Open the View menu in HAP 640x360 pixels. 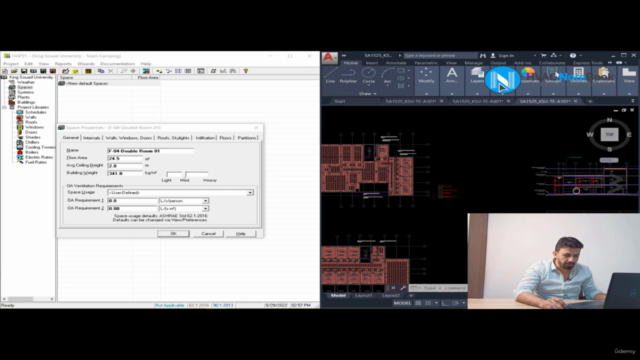point(43,64)
